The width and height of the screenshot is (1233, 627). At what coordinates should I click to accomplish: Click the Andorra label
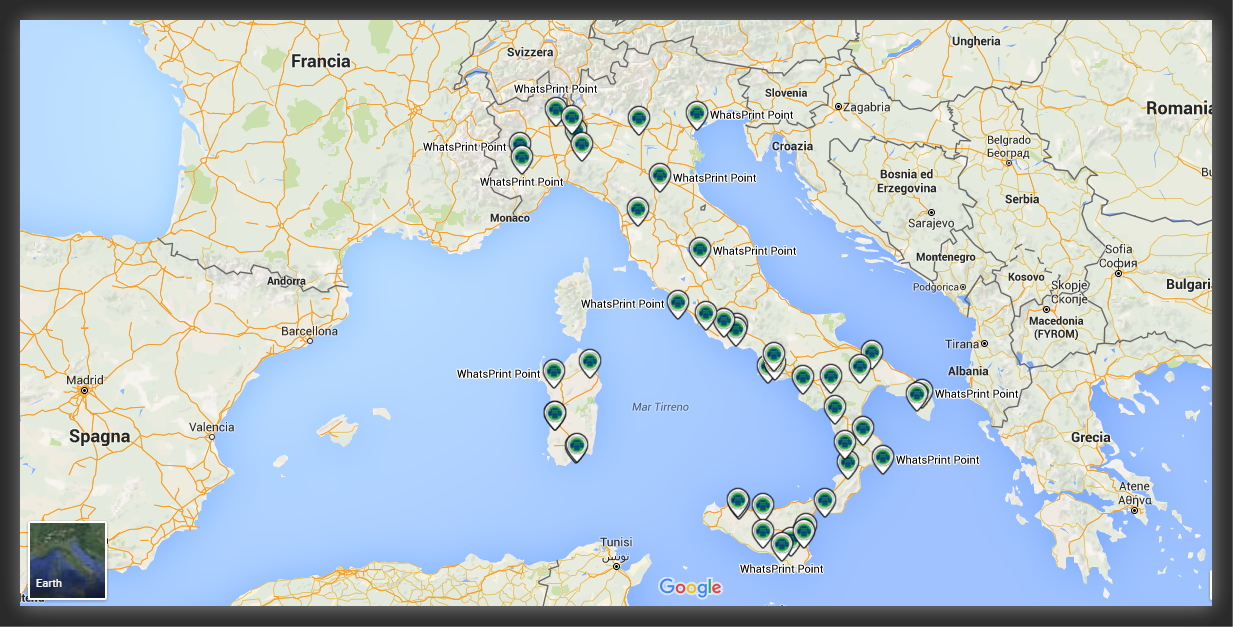tap(286, 281)
